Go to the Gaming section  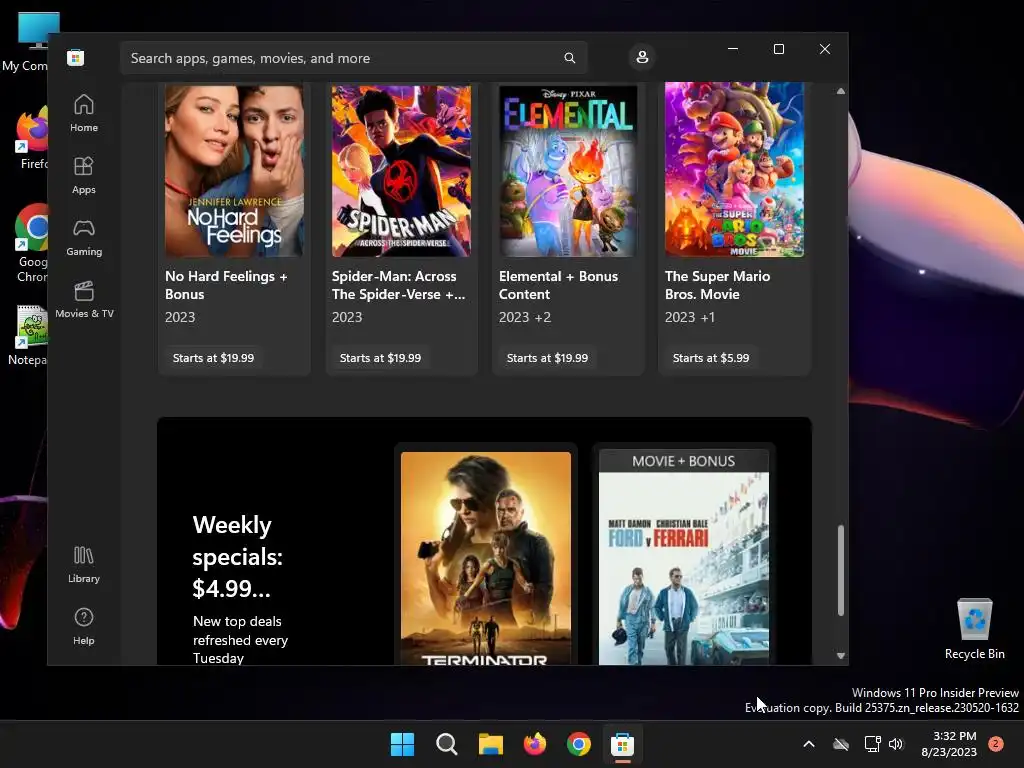(84, 237)
